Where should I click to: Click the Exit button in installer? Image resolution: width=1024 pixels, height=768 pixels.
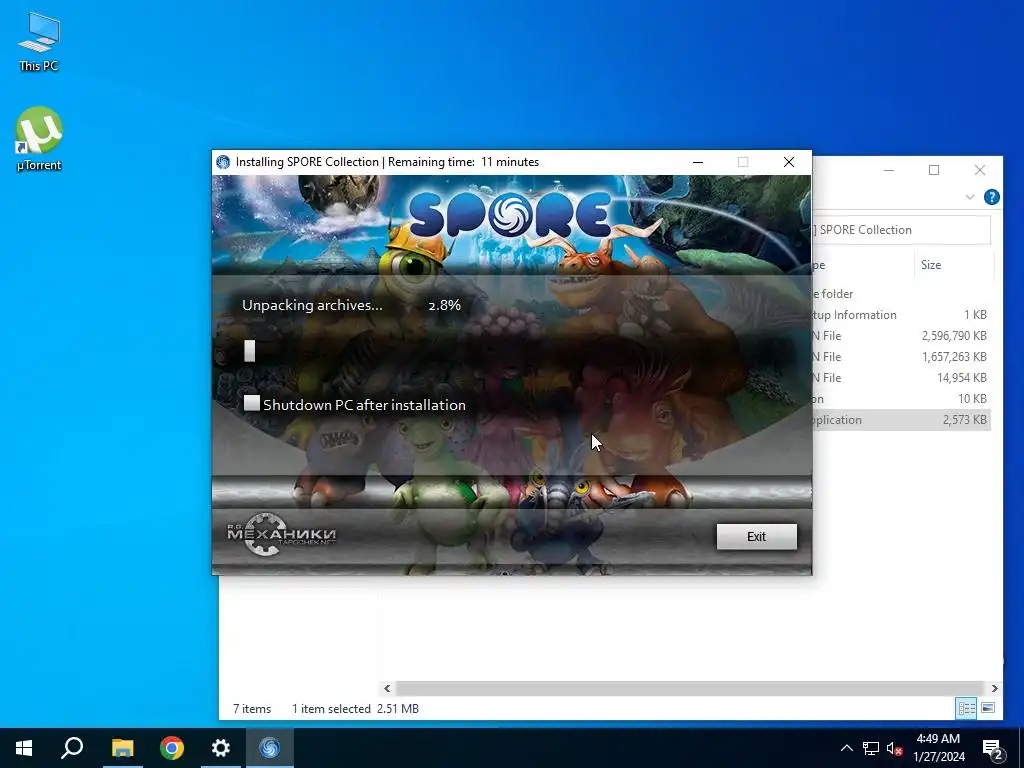(x=756, y=537)
